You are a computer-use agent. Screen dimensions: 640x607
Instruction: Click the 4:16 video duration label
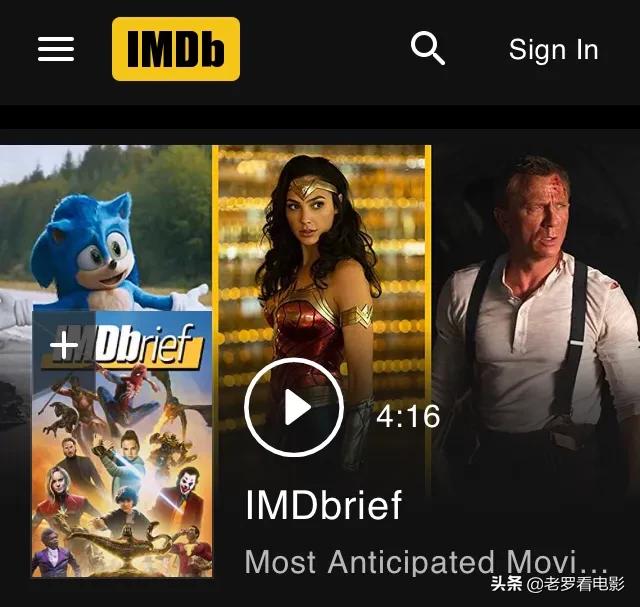coord(408,417)
